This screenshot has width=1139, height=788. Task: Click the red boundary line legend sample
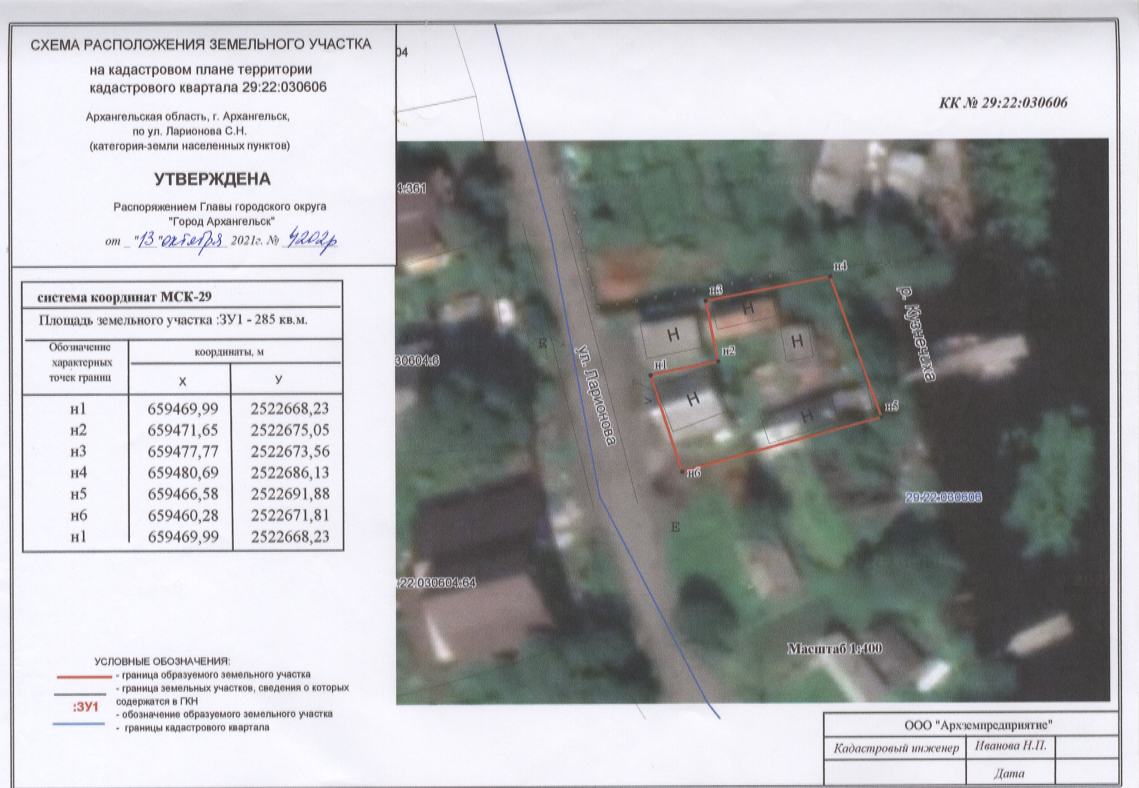coord(83,676)
